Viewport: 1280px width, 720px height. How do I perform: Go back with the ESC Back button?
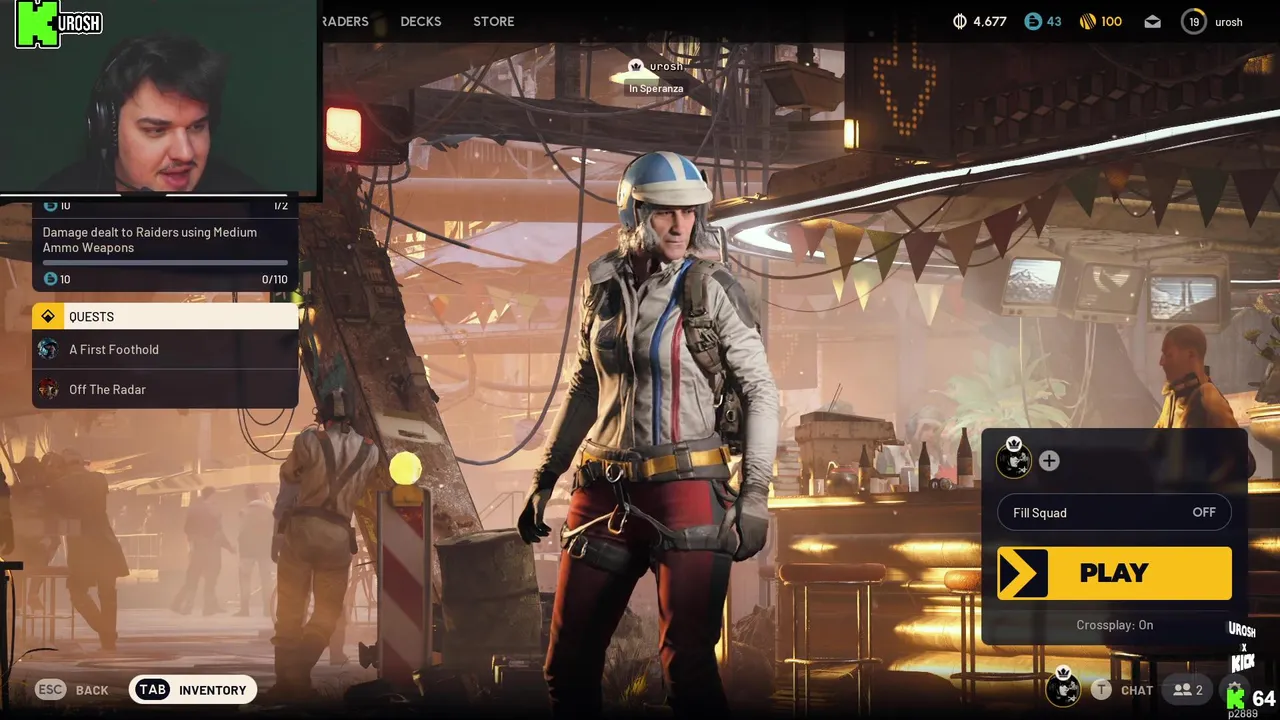[x=72, y=690]
